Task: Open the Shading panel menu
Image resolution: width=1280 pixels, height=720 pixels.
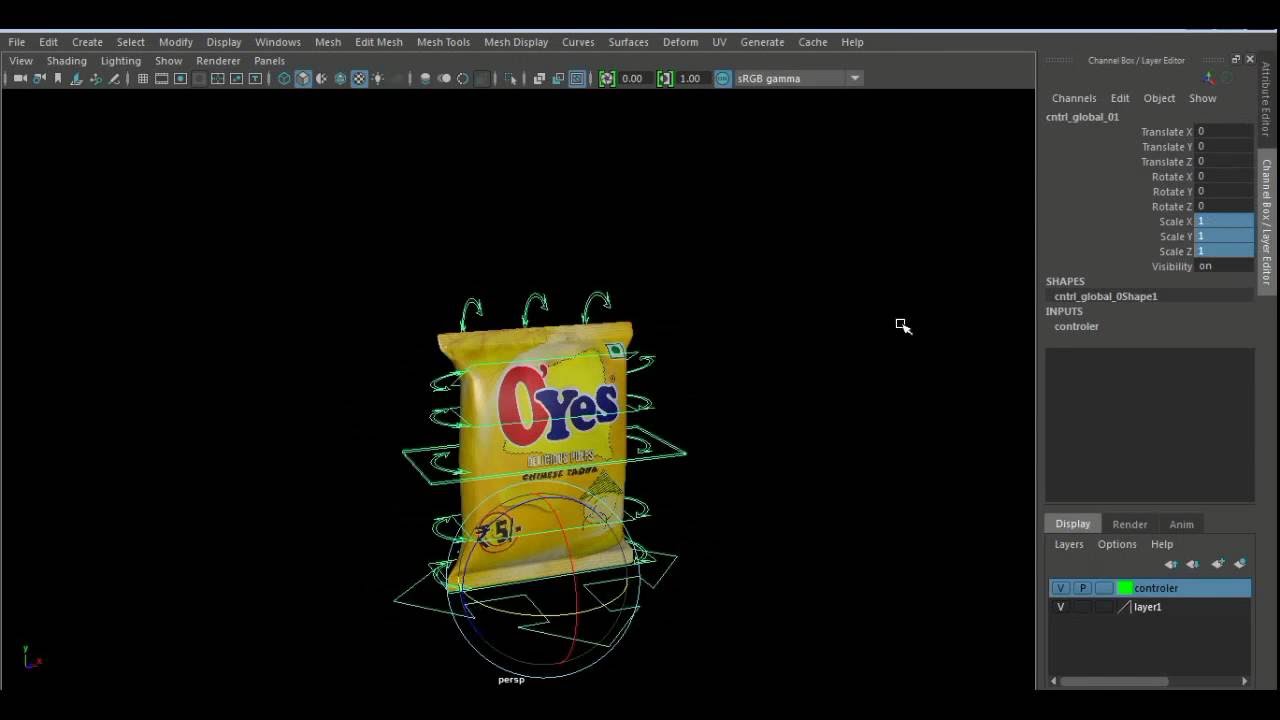Action: (66, 61)
